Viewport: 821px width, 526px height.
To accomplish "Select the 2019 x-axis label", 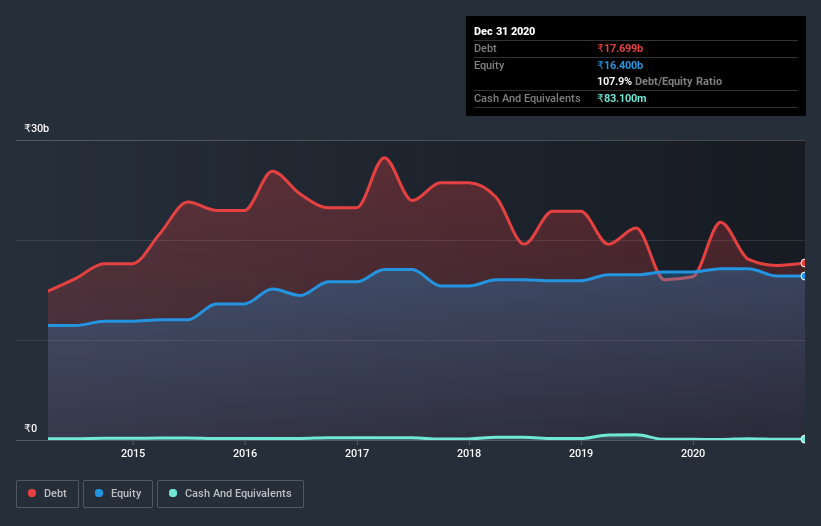I will [x=581, y=453].
